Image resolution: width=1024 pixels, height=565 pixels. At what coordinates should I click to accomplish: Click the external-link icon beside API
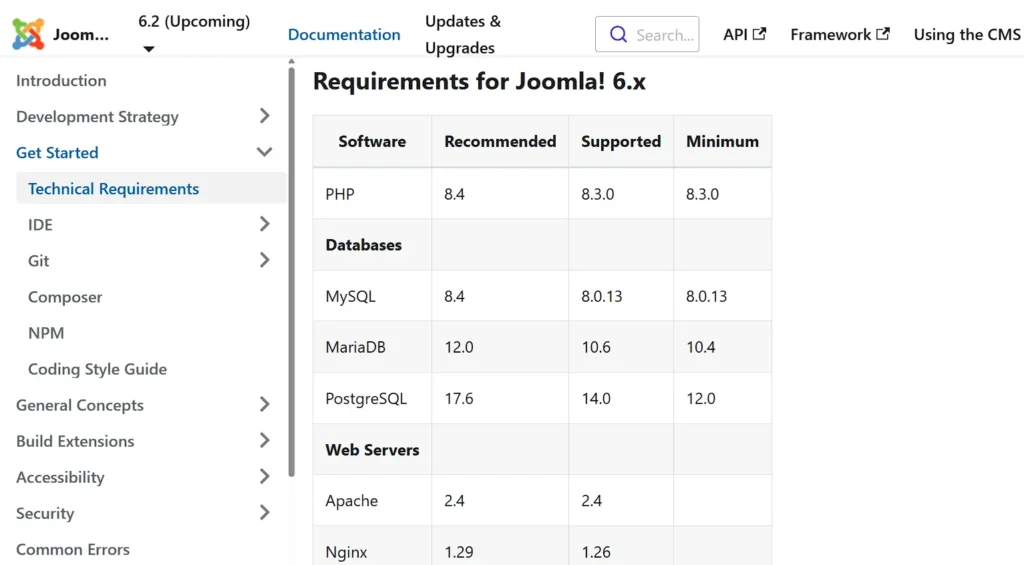pos(759,33)
